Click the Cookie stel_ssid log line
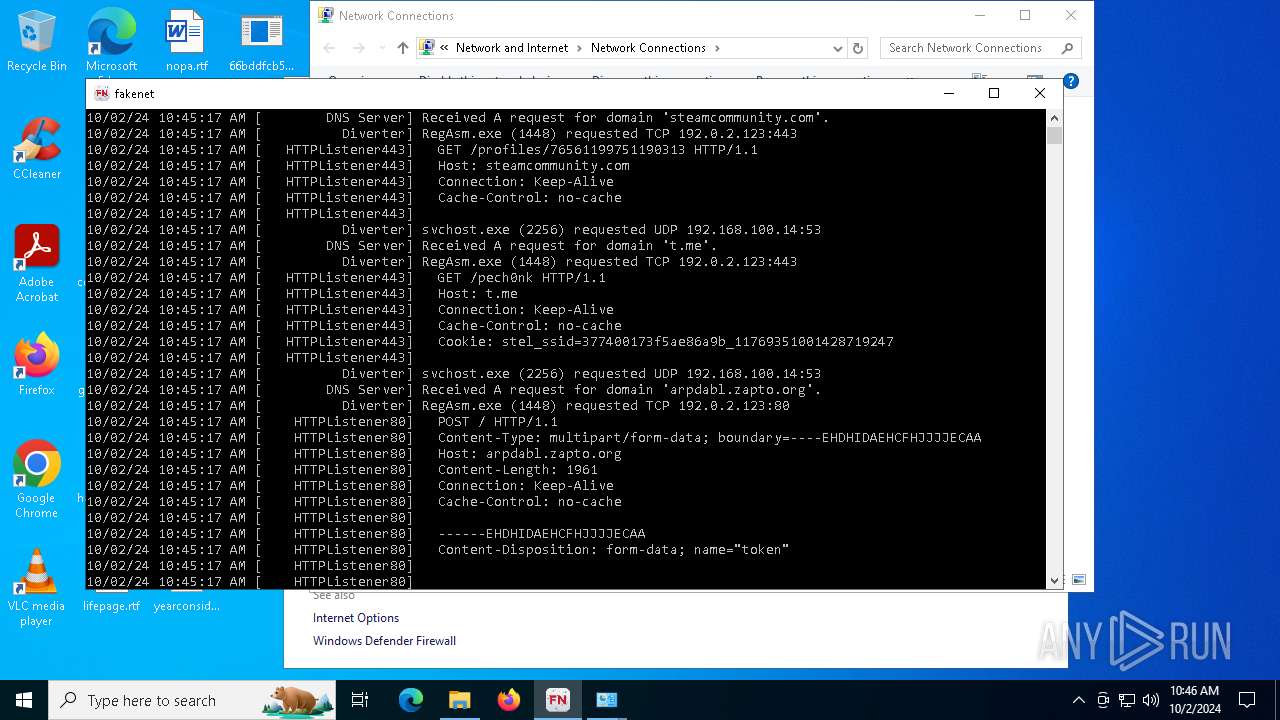Screen dimensions: 1280x720 [665, 341]
